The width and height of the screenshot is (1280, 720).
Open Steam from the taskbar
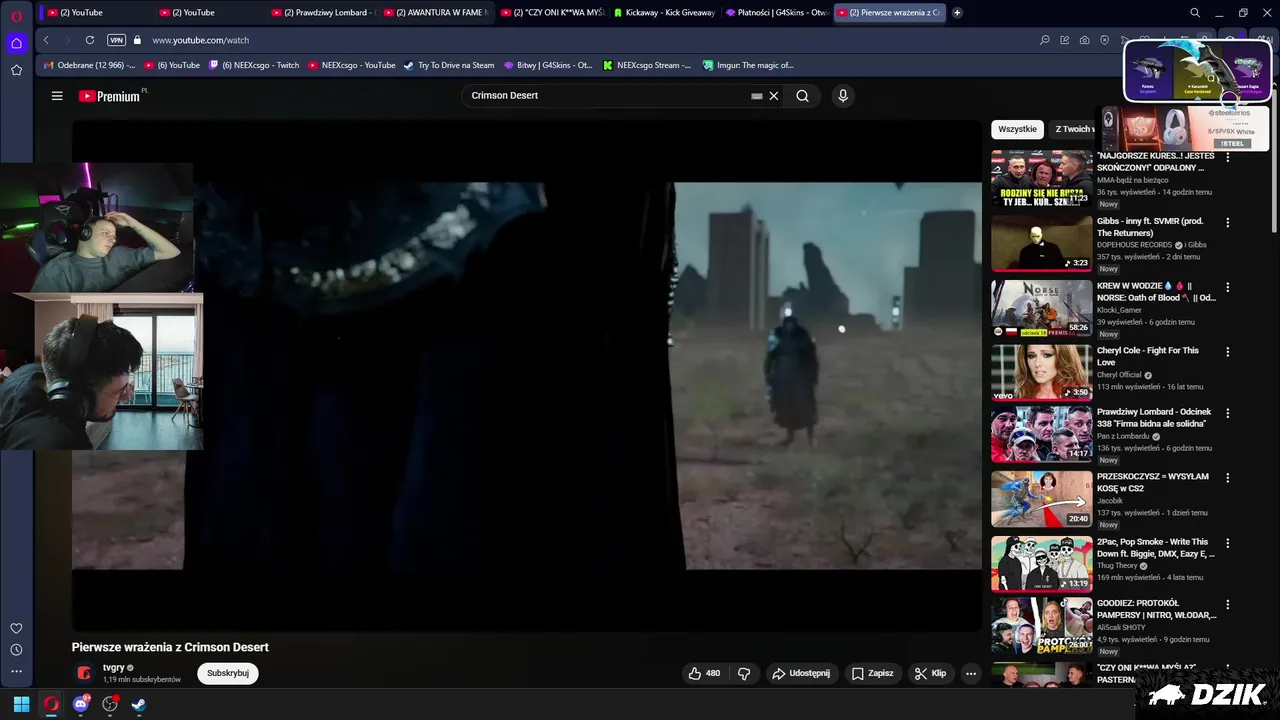click(139, 704)
